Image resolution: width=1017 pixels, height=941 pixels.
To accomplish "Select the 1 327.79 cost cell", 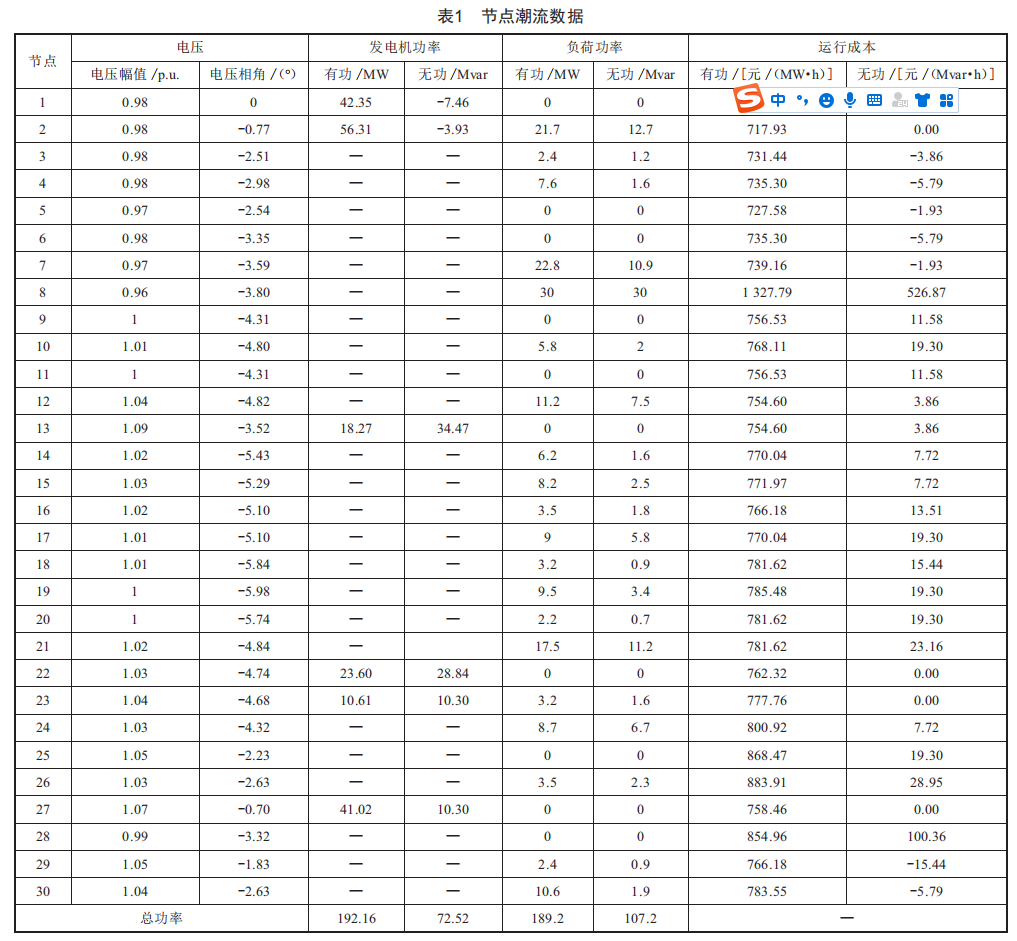I will tap(767, 293).
